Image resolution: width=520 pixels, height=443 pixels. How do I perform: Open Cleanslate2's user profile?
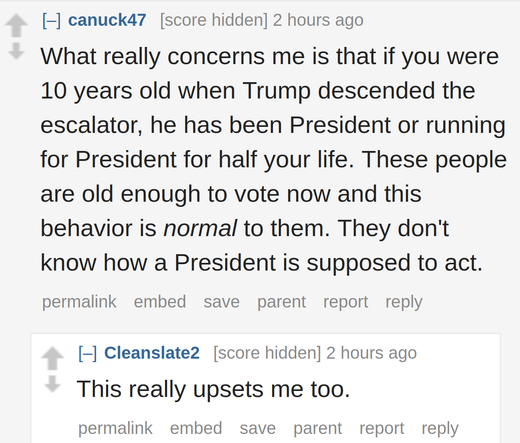[x=152, y=353]
